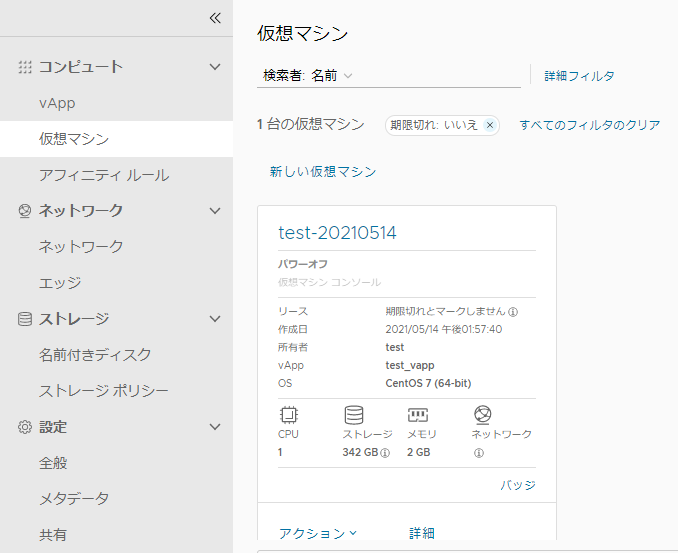This screenshot has height=553, width=678.
Task: Click the storage disk icon in VM card
Action: 354,415
